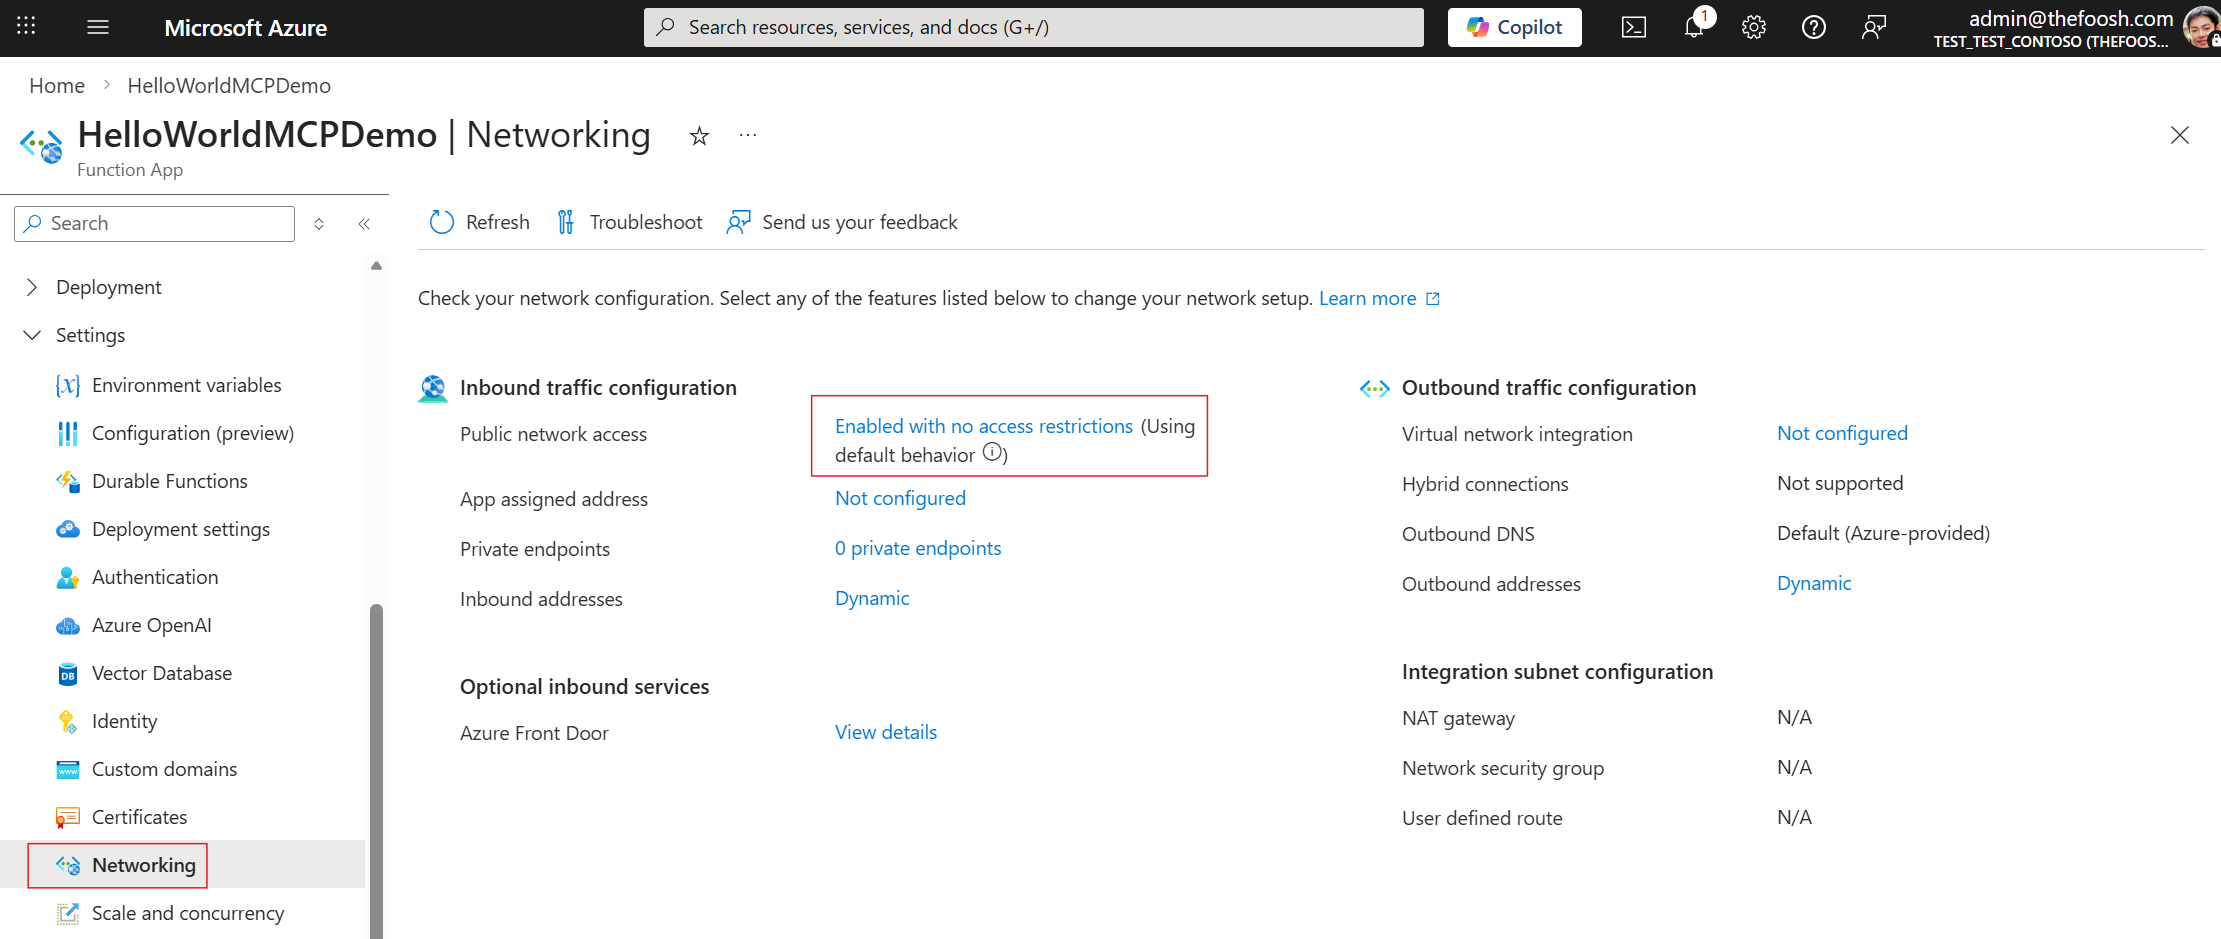This screenshot has width=2221, height=939.
Task: Click Enabled with no access restrictions
Action: [x=984, y=427]
